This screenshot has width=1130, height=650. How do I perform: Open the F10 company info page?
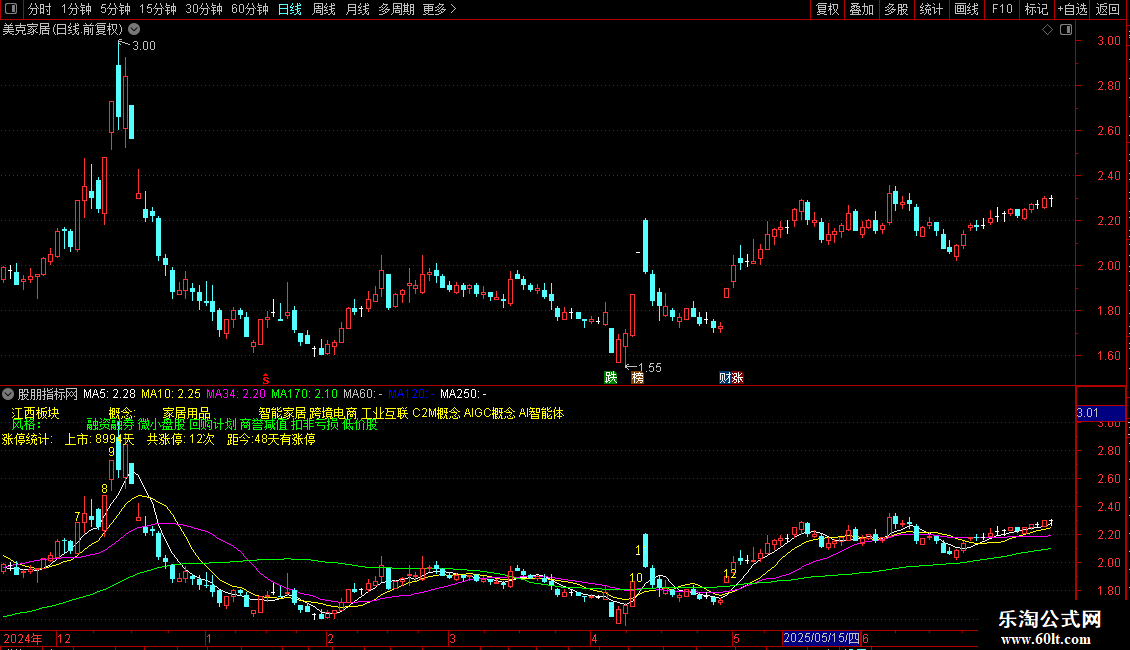pos(1002,9)
